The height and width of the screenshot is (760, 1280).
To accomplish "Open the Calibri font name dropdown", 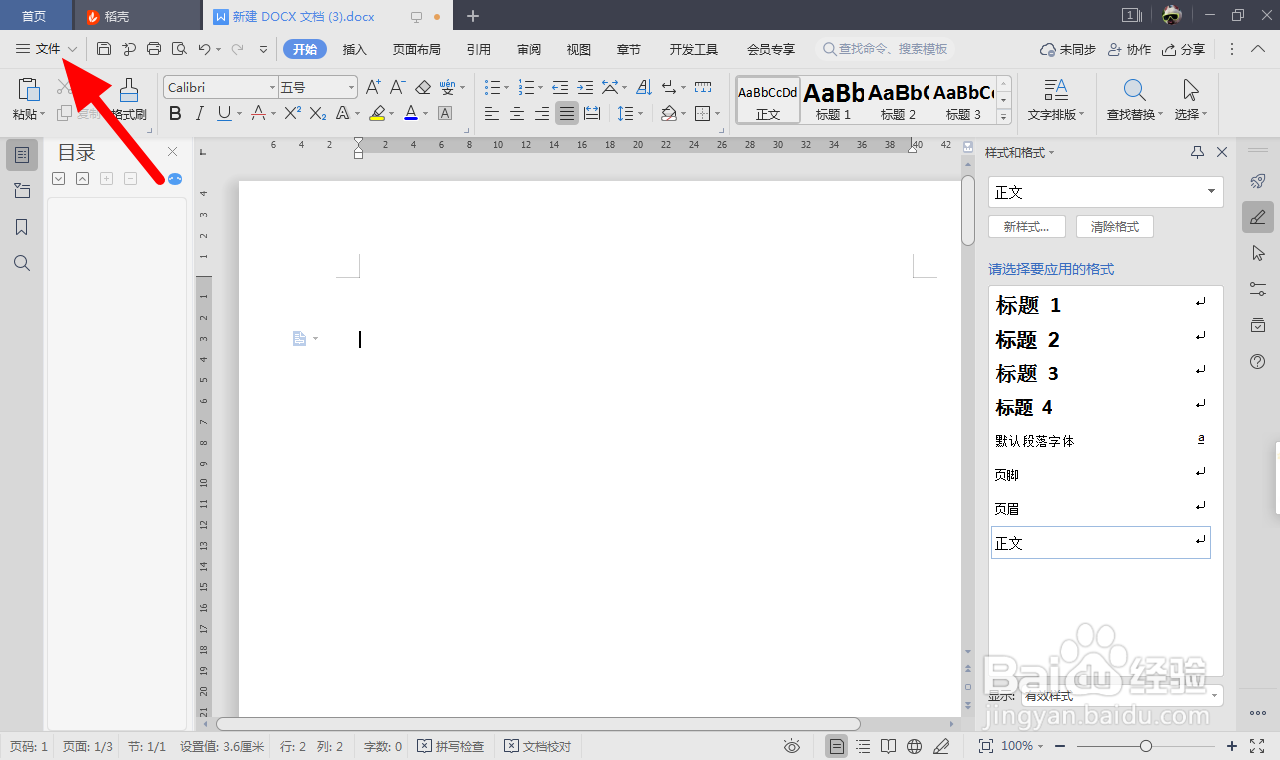I will click(x=271, y=88).
